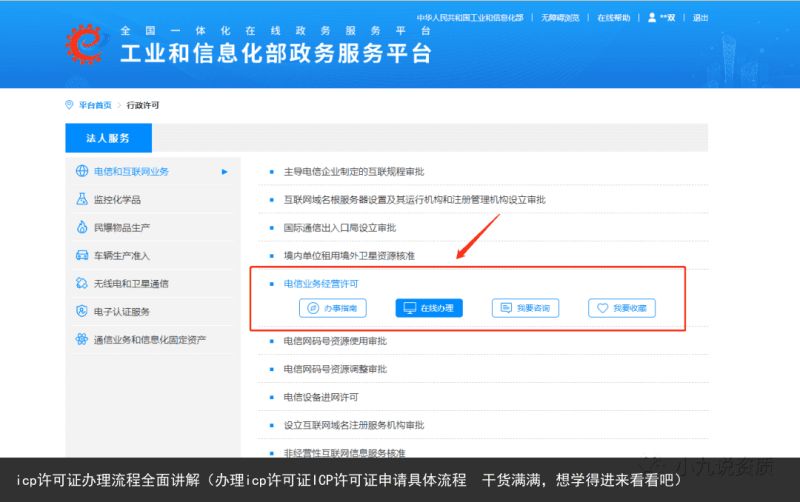Click the 我要咨询 button
This screenshot has height=502, width=800.
(526, 308)
